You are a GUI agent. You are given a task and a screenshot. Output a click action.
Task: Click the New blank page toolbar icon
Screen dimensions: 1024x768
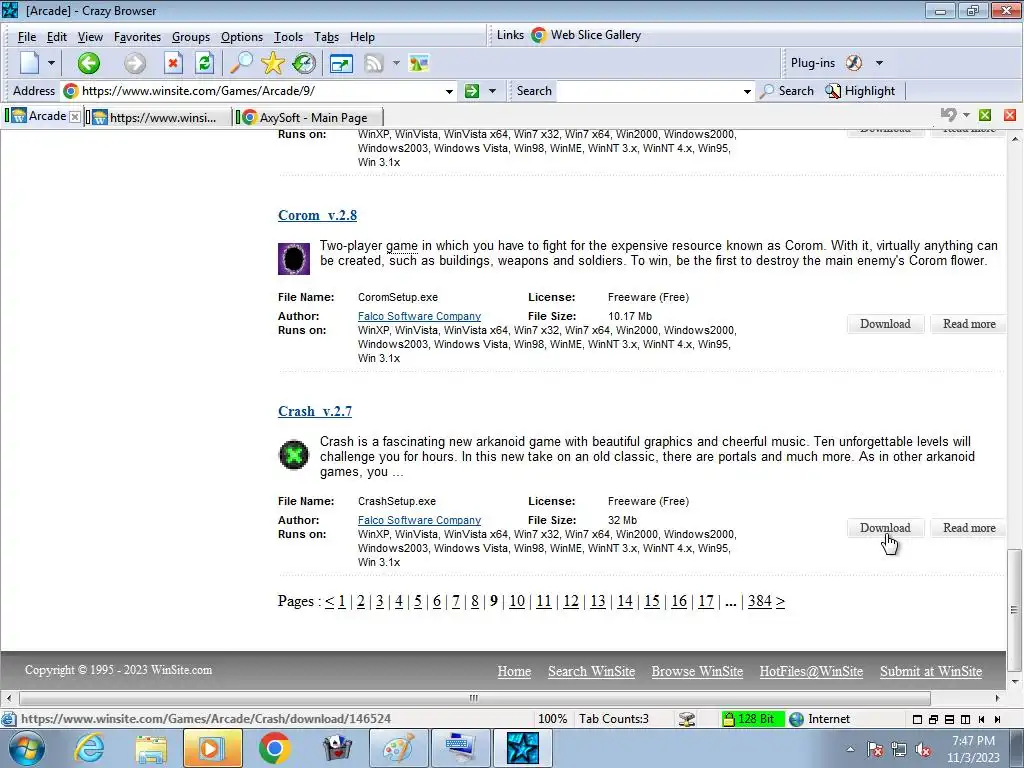29,63
